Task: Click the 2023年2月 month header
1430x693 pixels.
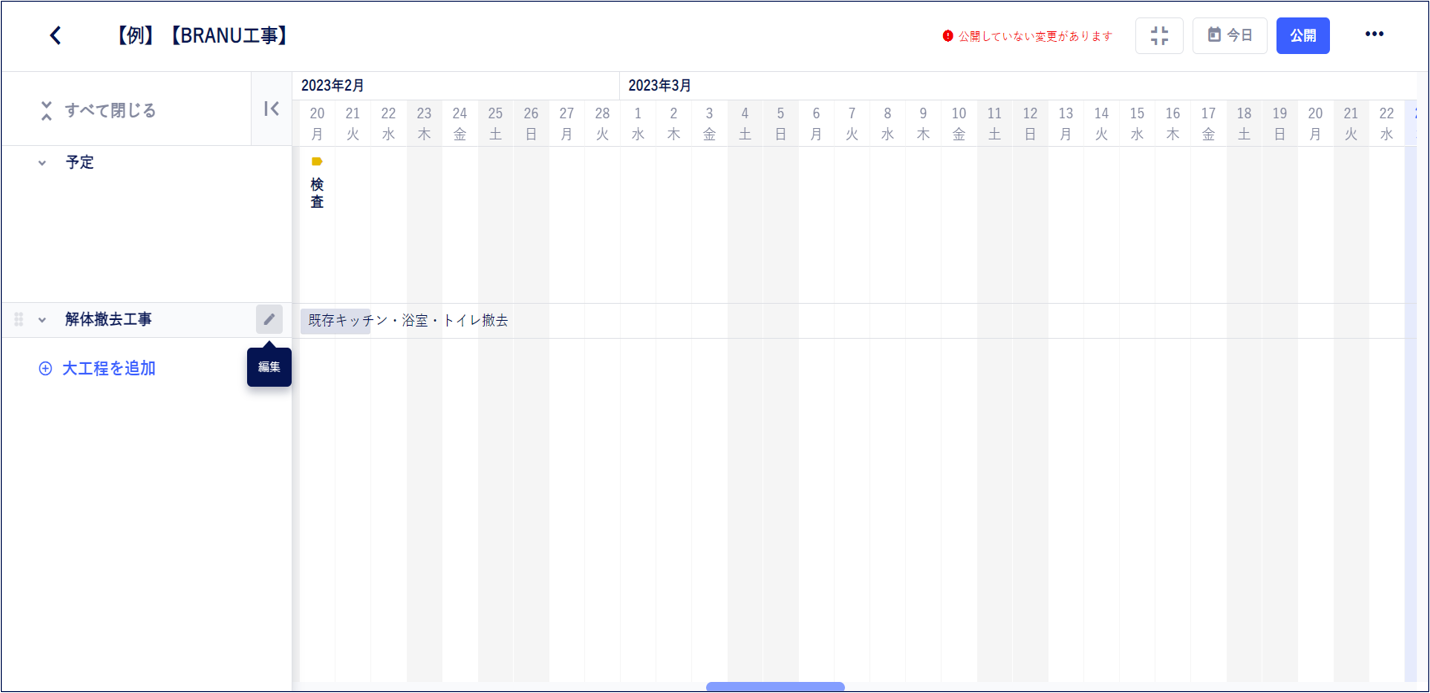Action: tap(333, 86)
